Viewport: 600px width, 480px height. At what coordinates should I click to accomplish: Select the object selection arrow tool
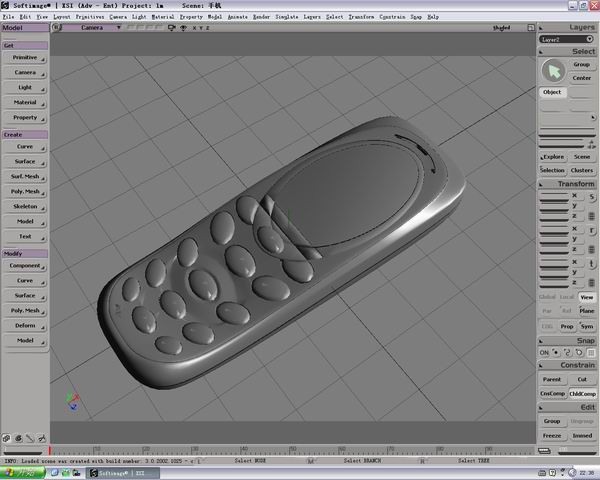click(553, 70)
